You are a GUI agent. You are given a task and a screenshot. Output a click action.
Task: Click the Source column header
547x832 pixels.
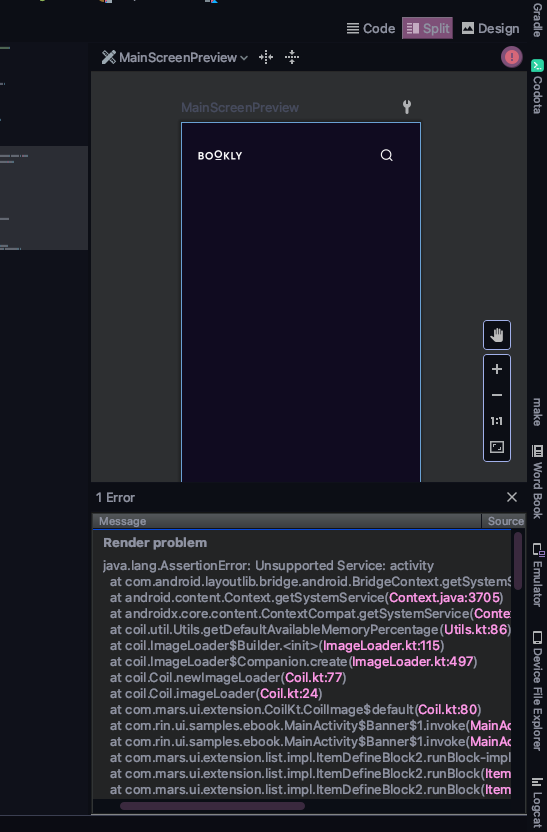pos(504,521)
